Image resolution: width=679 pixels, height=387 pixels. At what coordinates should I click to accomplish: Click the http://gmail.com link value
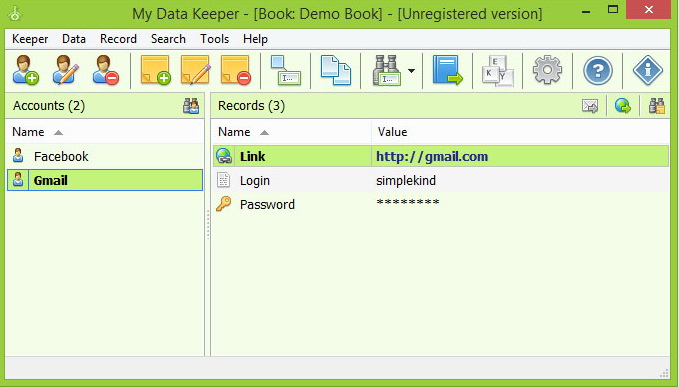[x=432, y=156]
